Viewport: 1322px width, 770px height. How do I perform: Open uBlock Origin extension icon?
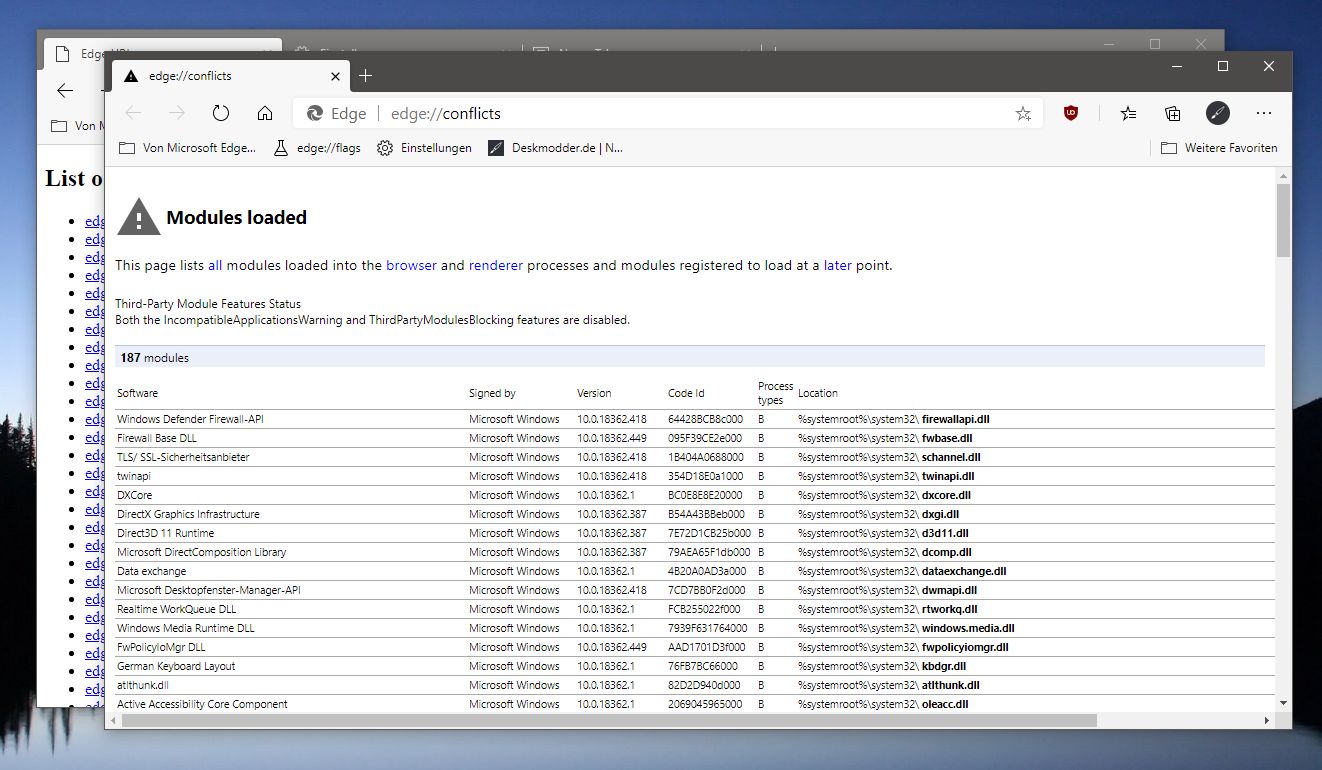point(1071,113)
